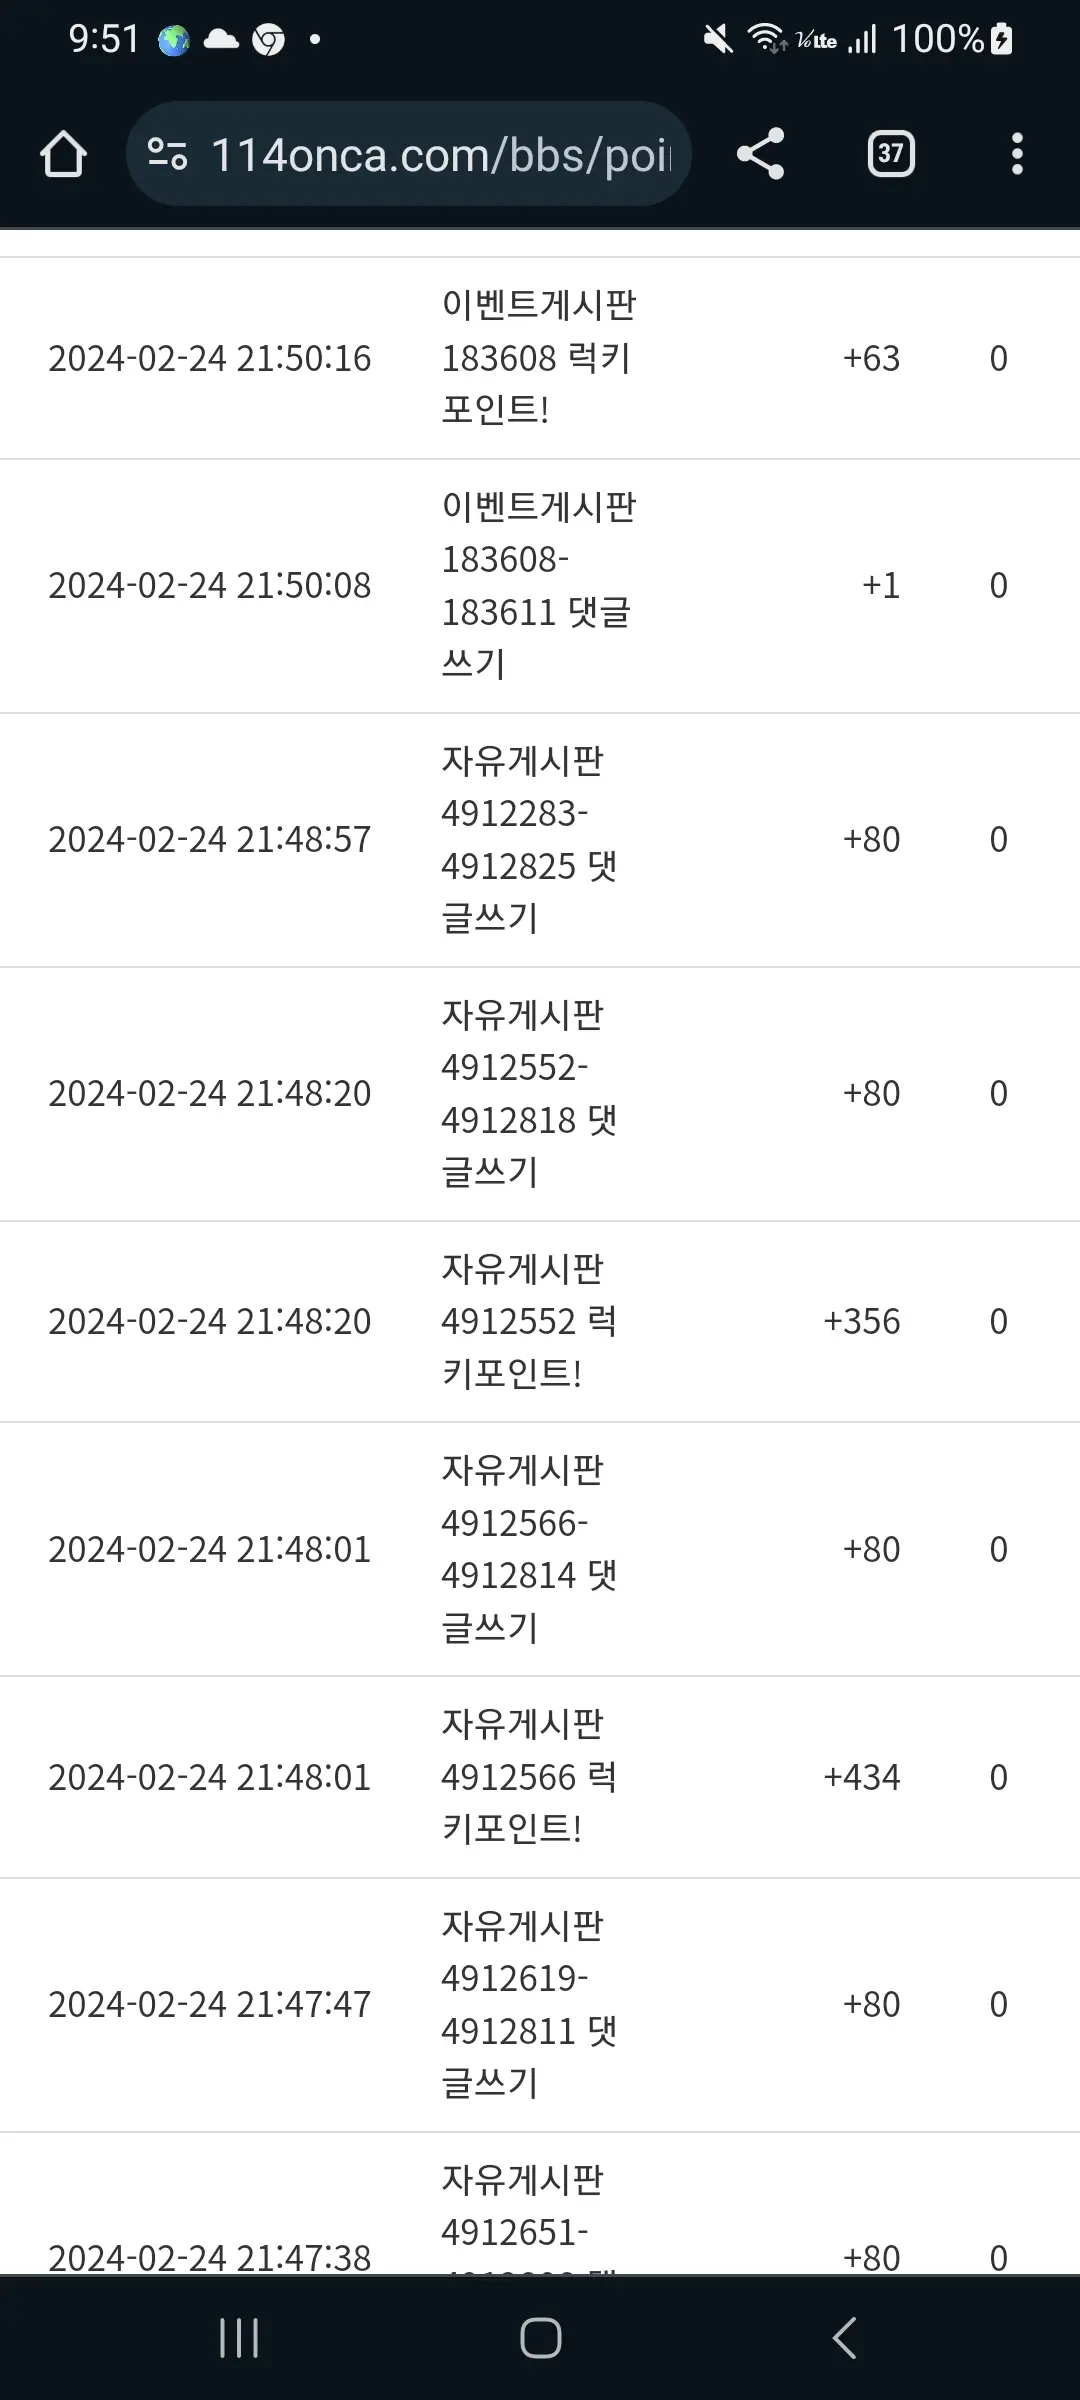
Task: Tap the cloud notification icon in status bar
Action: click(x=221, y=40)
